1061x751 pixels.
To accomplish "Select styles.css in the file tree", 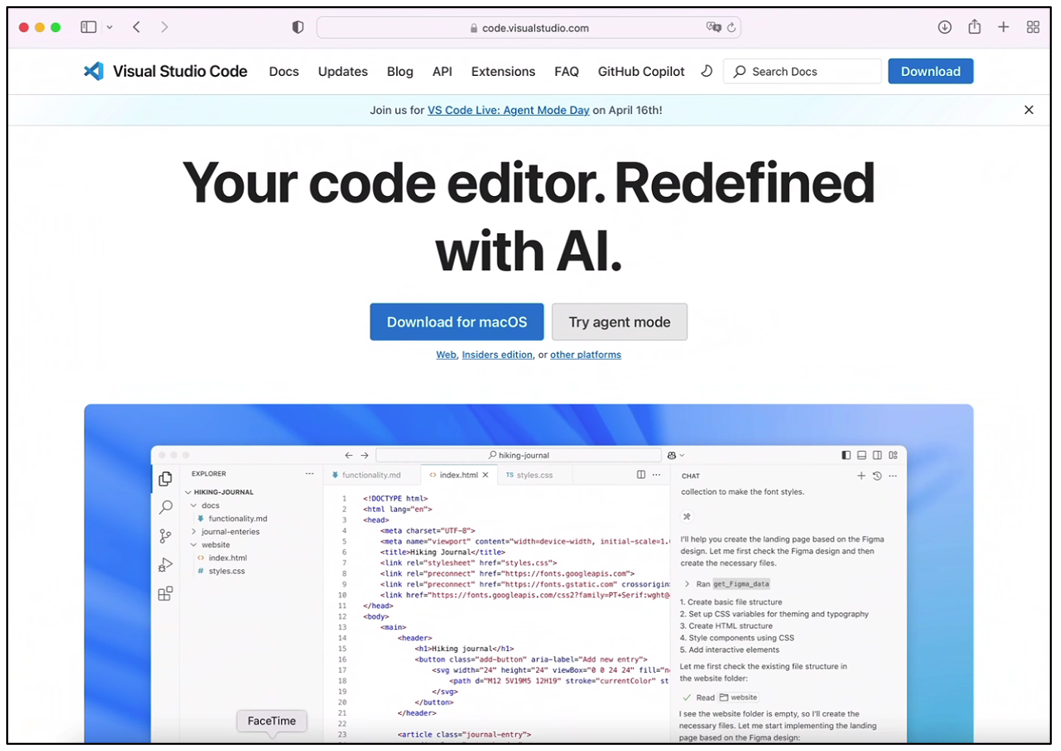I will (227, 571).
